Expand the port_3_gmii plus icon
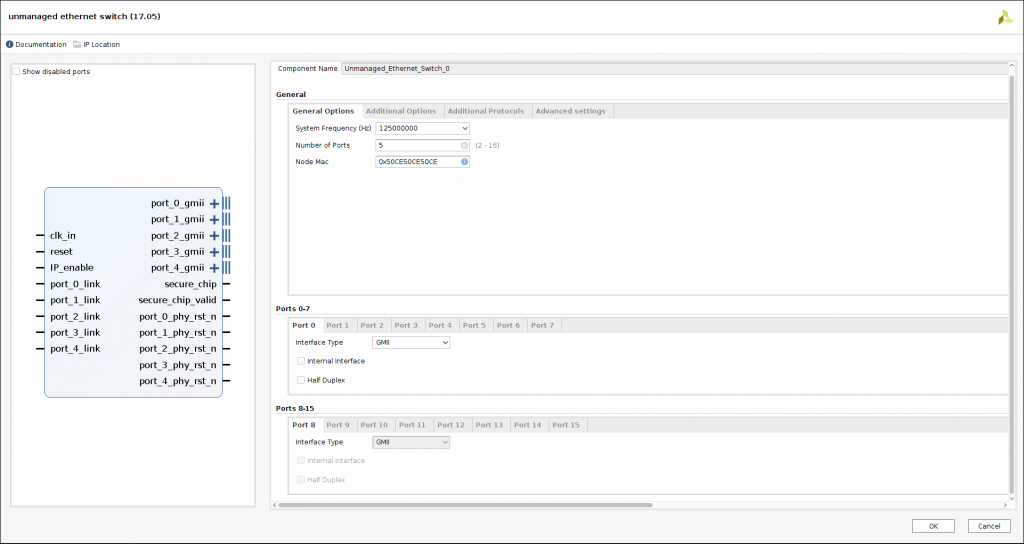 [x=214, y=252]
